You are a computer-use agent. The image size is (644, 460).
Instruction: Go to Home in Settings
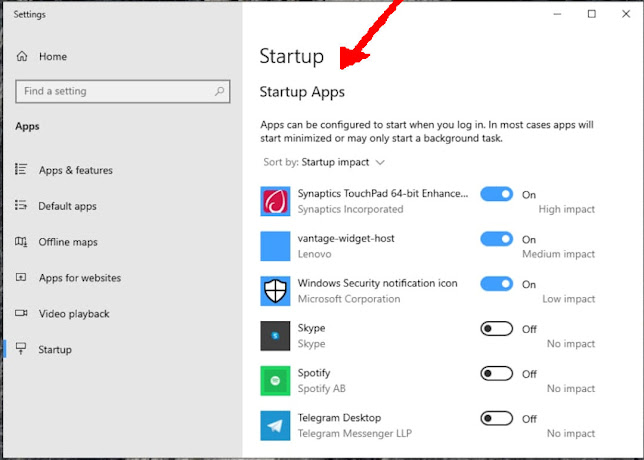point(53,56)
